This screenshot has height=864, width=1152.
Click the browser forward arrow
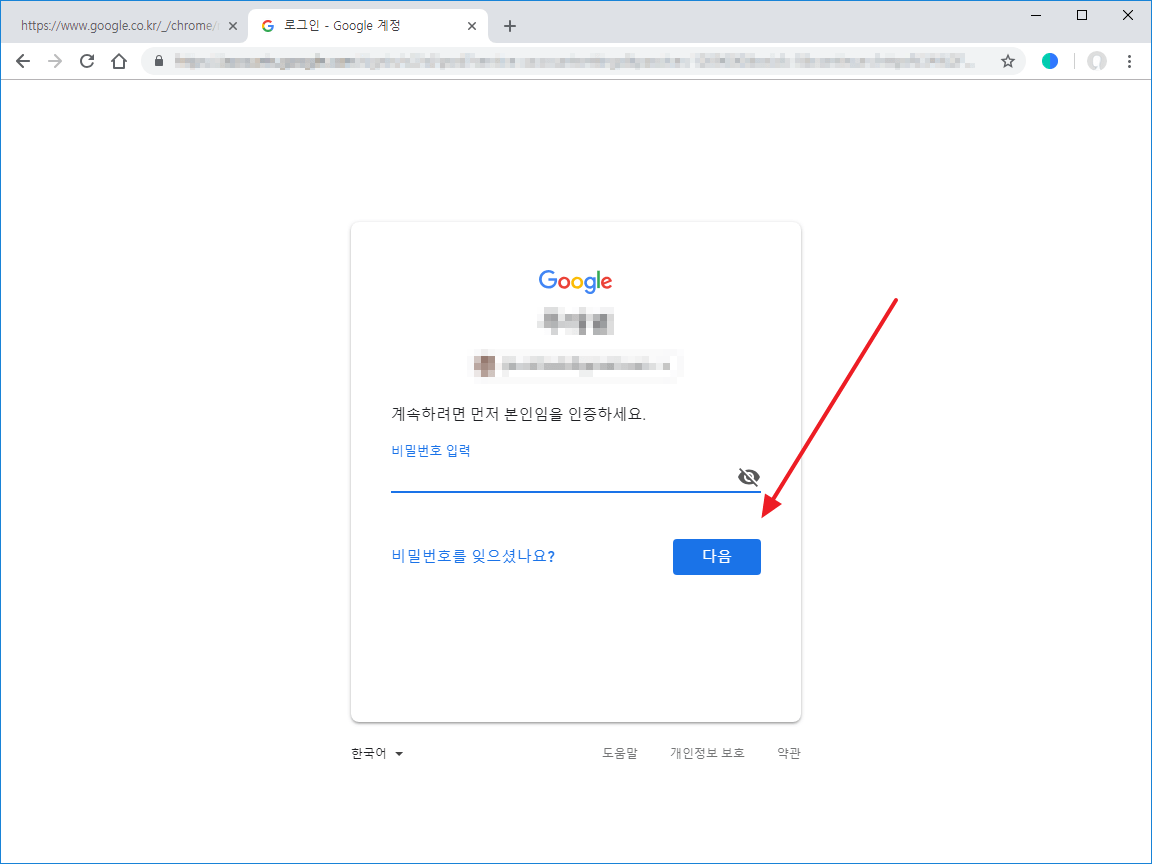click(55, 61)
